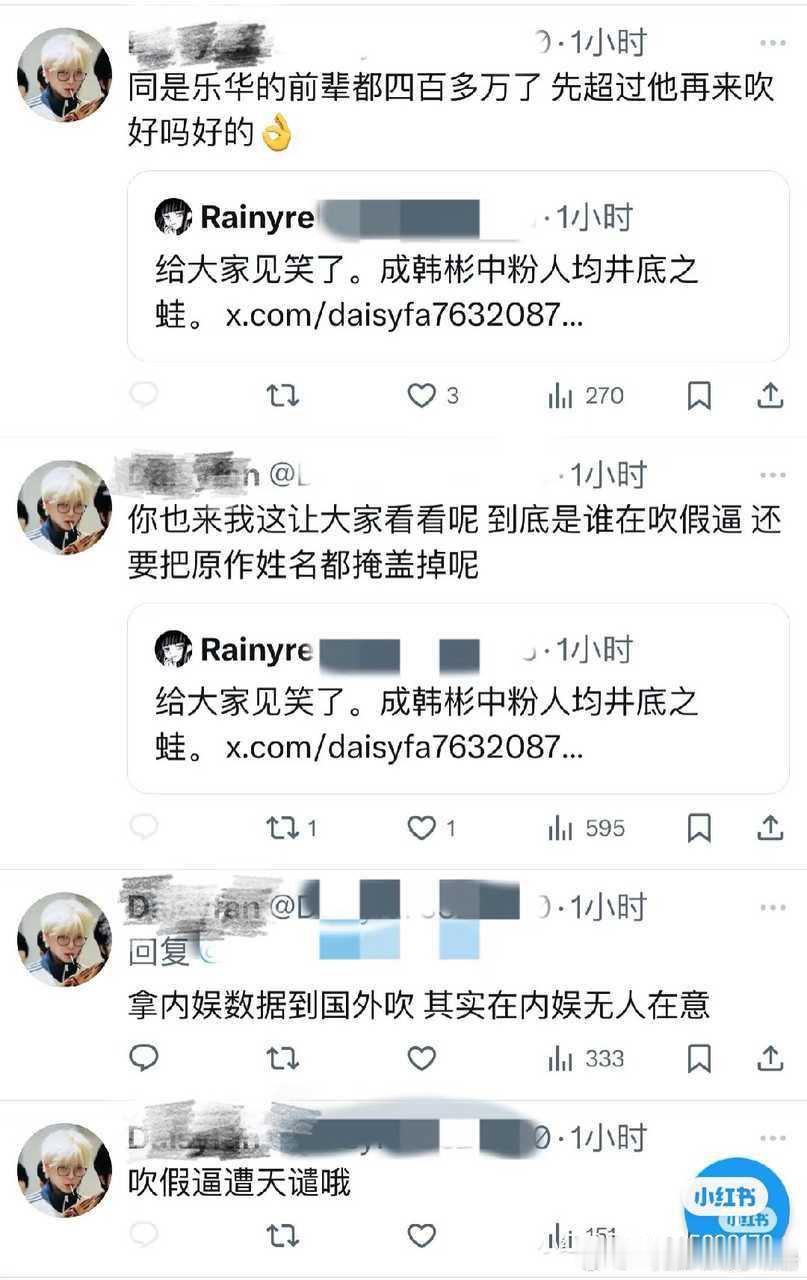View analytics showing 270 views
The height and width of the screenshot is (1280, 807).
pos(585,396)
